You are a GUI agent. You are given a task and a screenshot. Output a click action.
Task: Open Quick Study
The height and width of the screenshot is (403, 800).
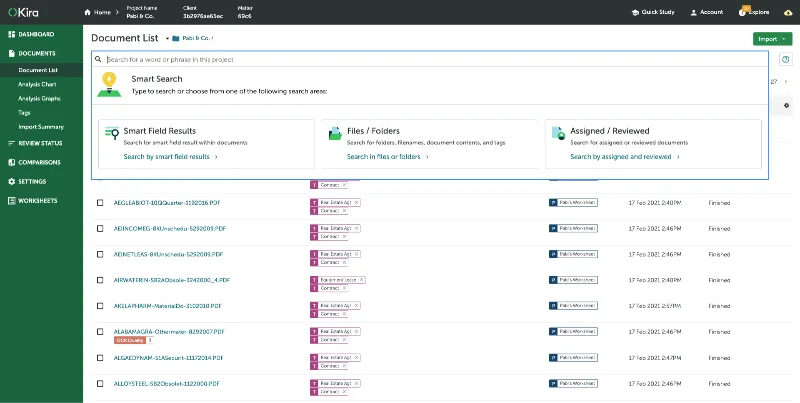click(x=655, y=12)
